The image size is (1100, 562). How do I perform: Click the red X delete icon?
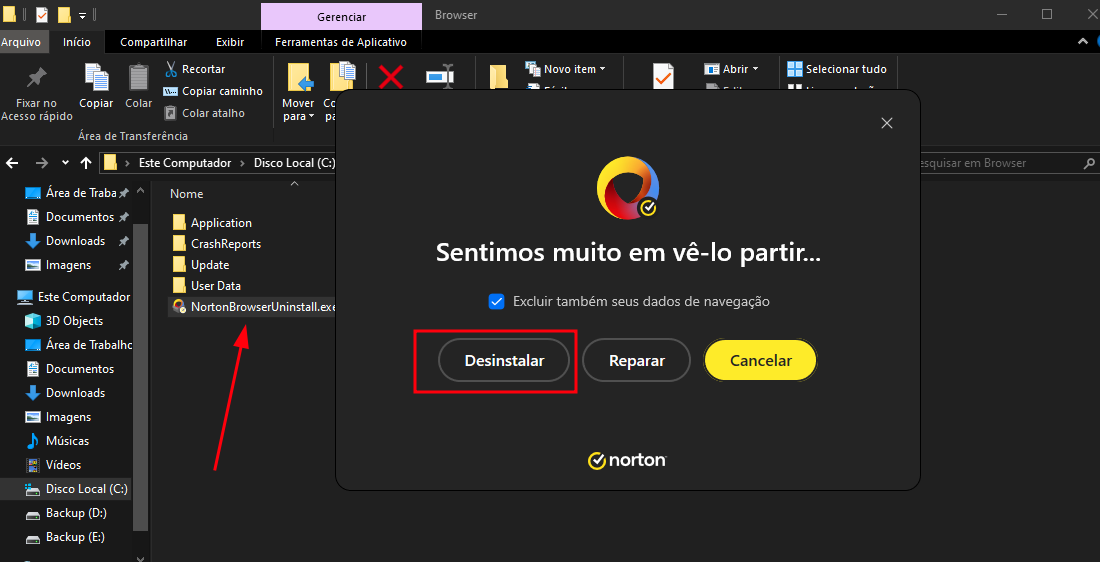pos(391,77)
